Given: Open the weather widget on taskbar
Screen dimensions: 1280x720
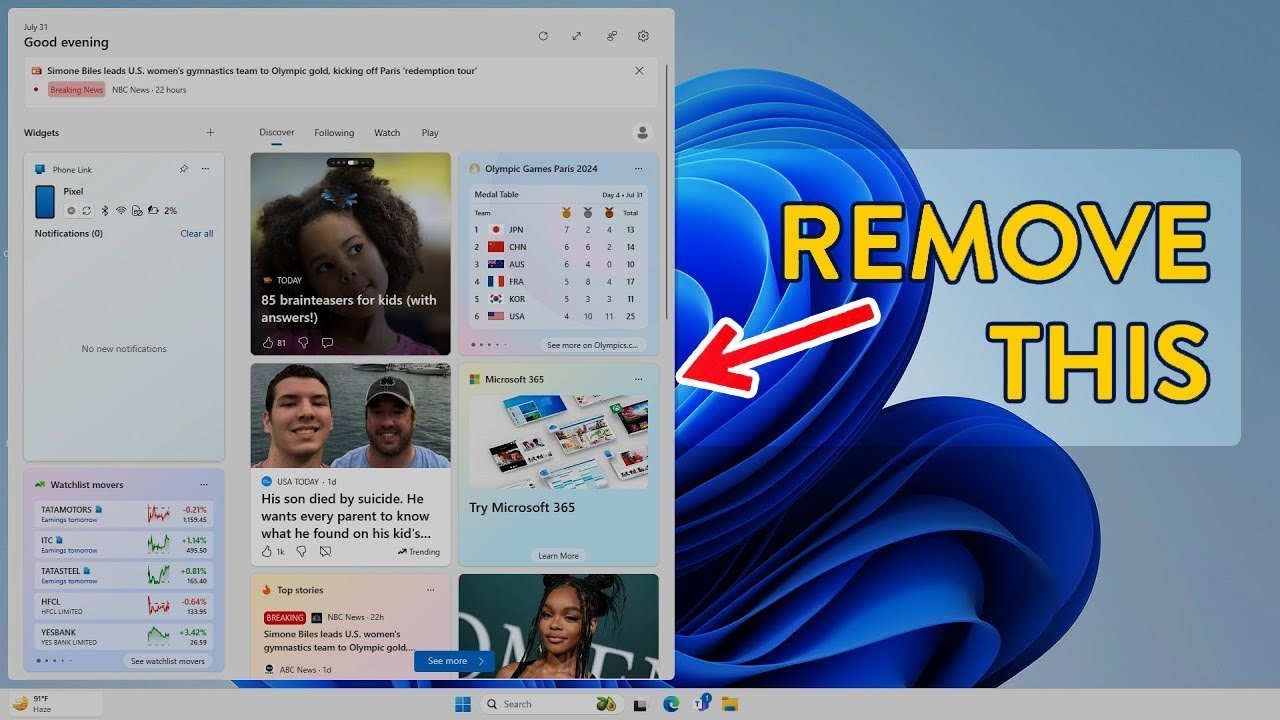Looking at the screenshot, I should (x=56, y=704).
